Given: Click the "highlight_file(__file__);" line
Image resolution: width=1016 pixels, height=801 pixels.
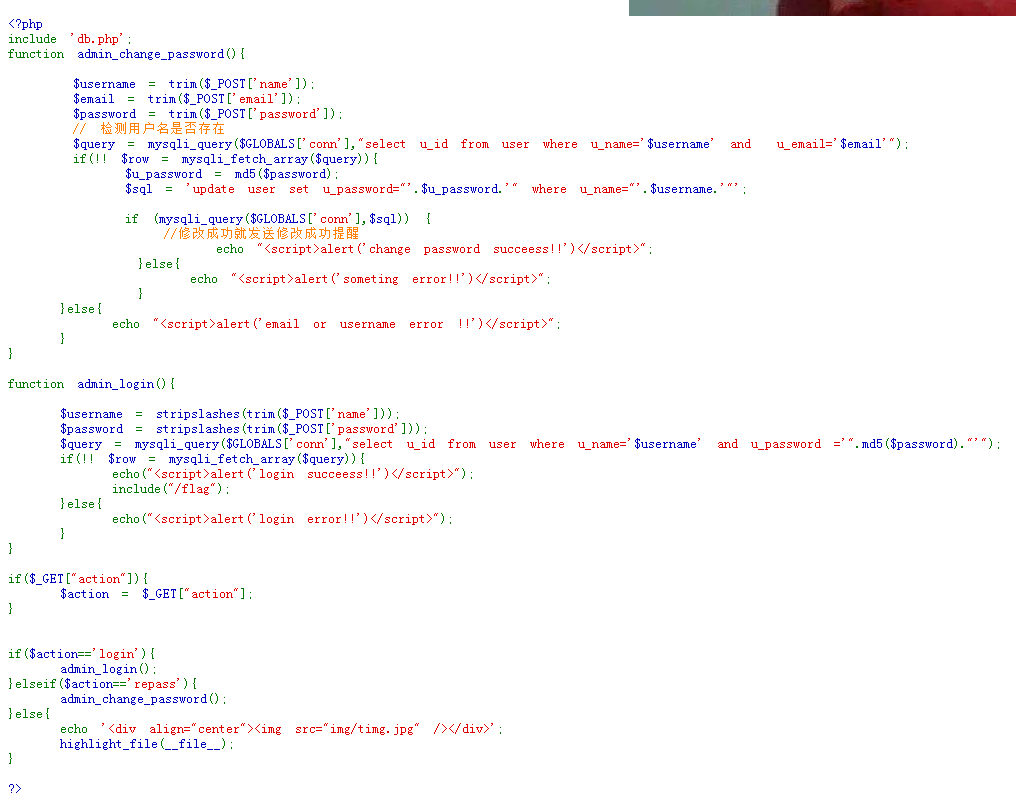Looking at the screenshot, I should [146, 744].
